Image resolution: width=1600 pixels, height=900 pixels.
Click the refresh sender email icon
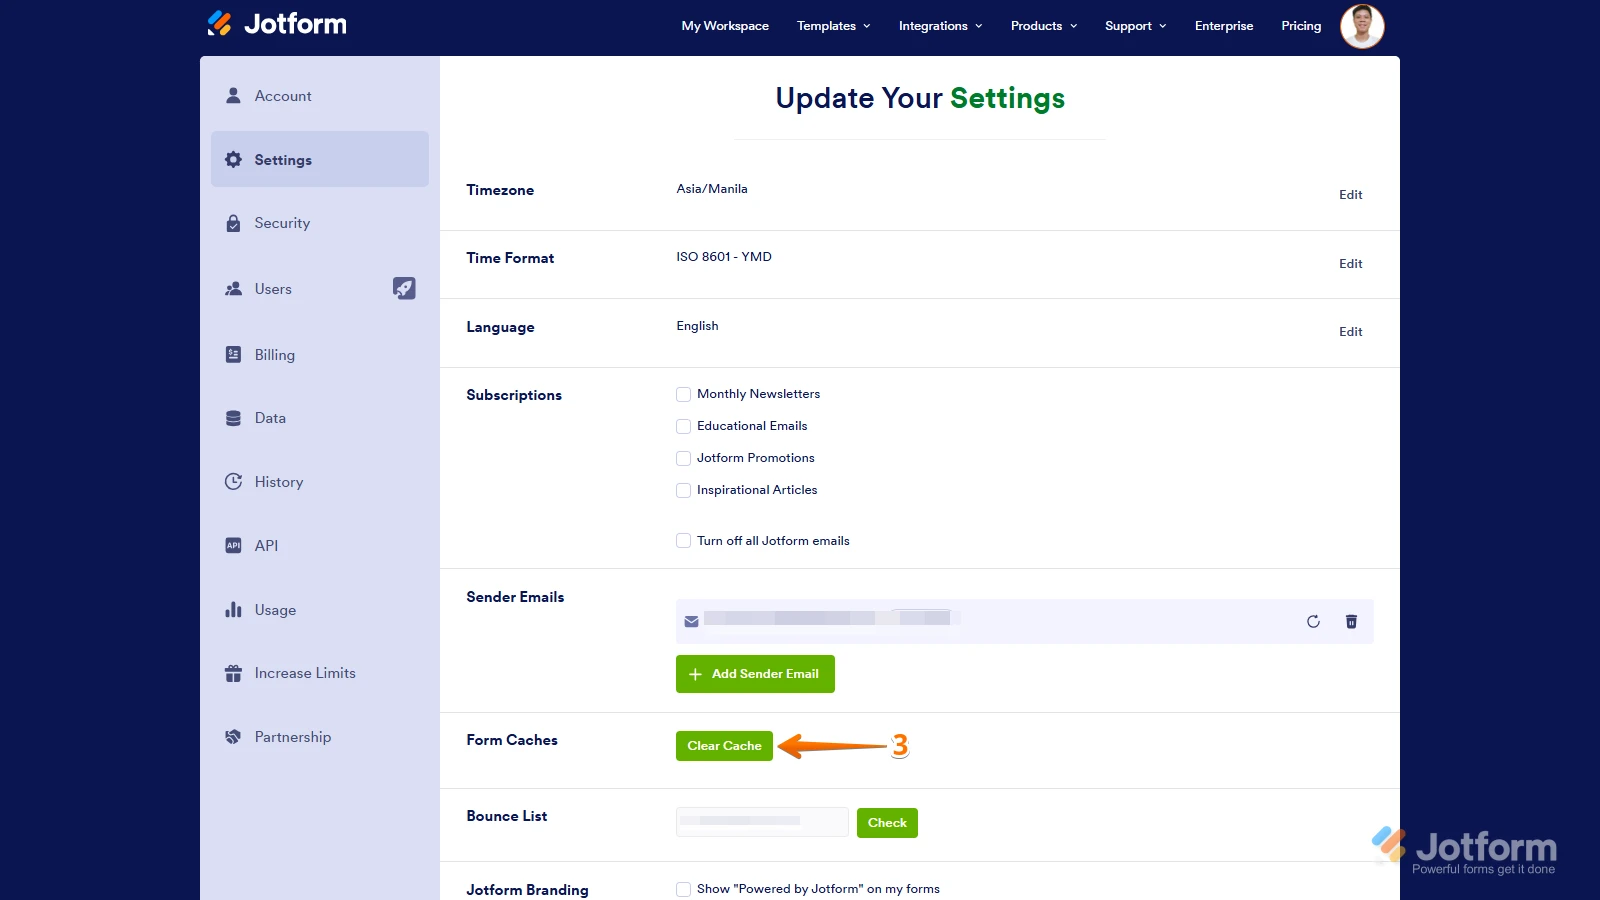tap(1313, 621)
